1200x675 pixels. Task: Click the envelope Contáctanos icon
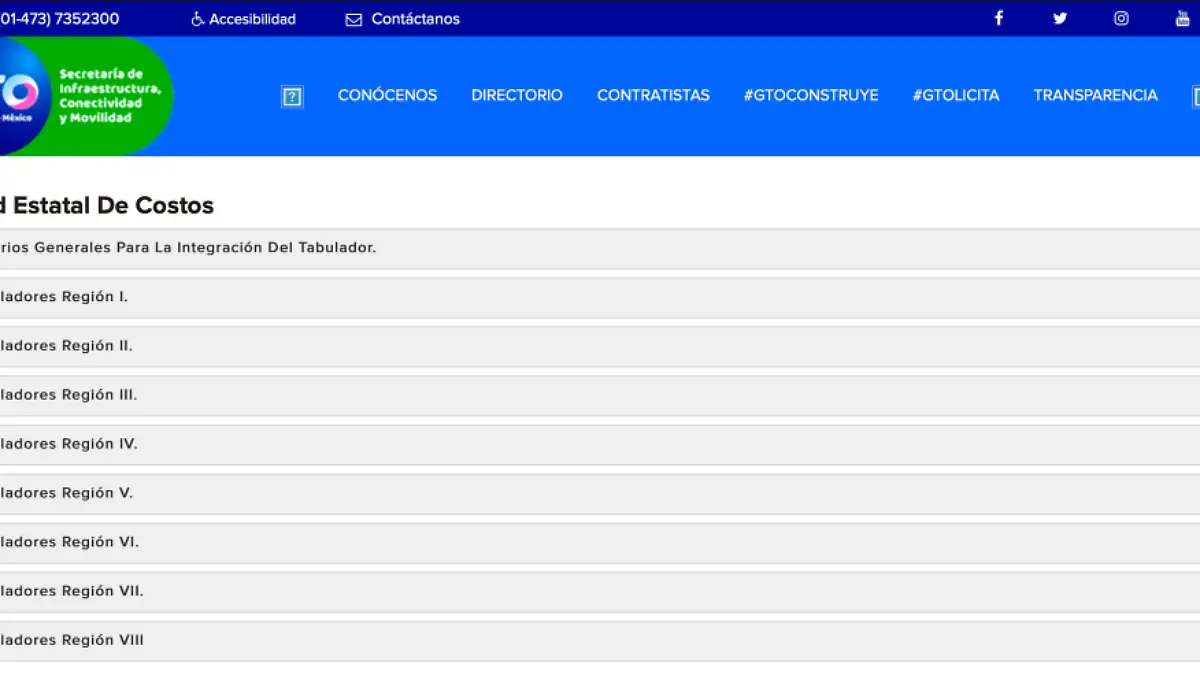(x=354, y=19)
